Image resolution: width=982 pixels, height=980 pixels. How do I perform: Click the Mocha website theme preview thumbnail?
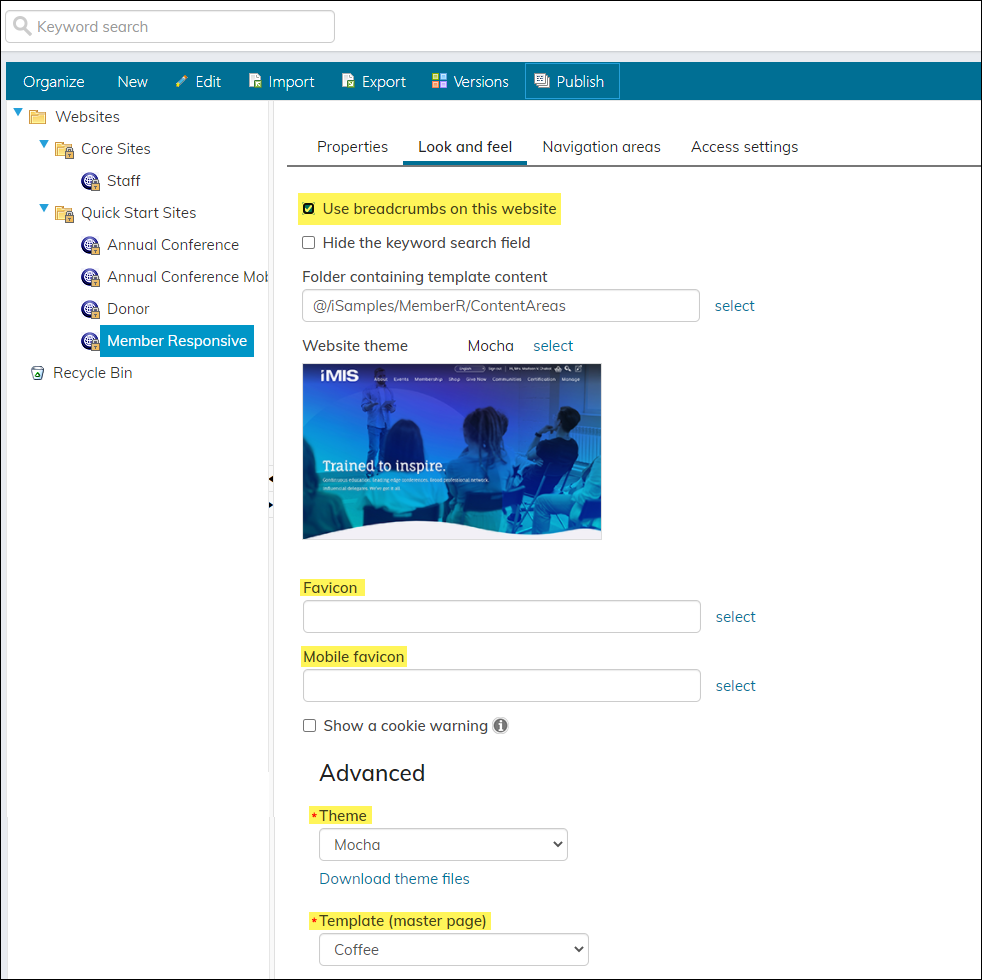pos(452,451)
